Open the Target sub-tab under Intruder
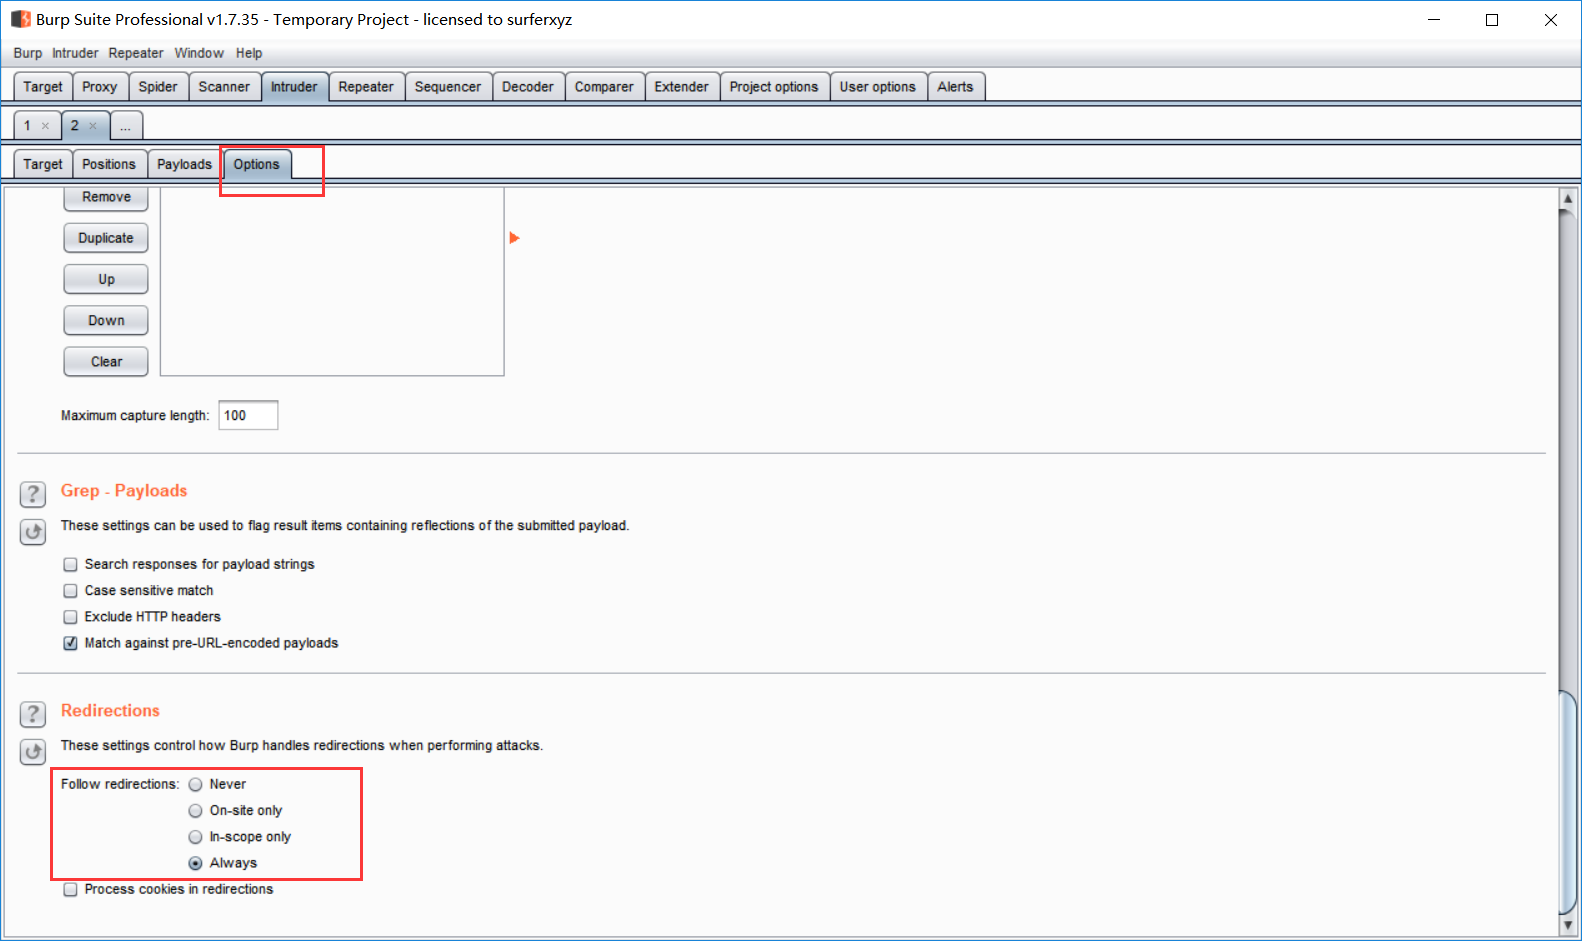This screenshot has width=1582, height=941. pyautogui.click(x=43, y=164)
